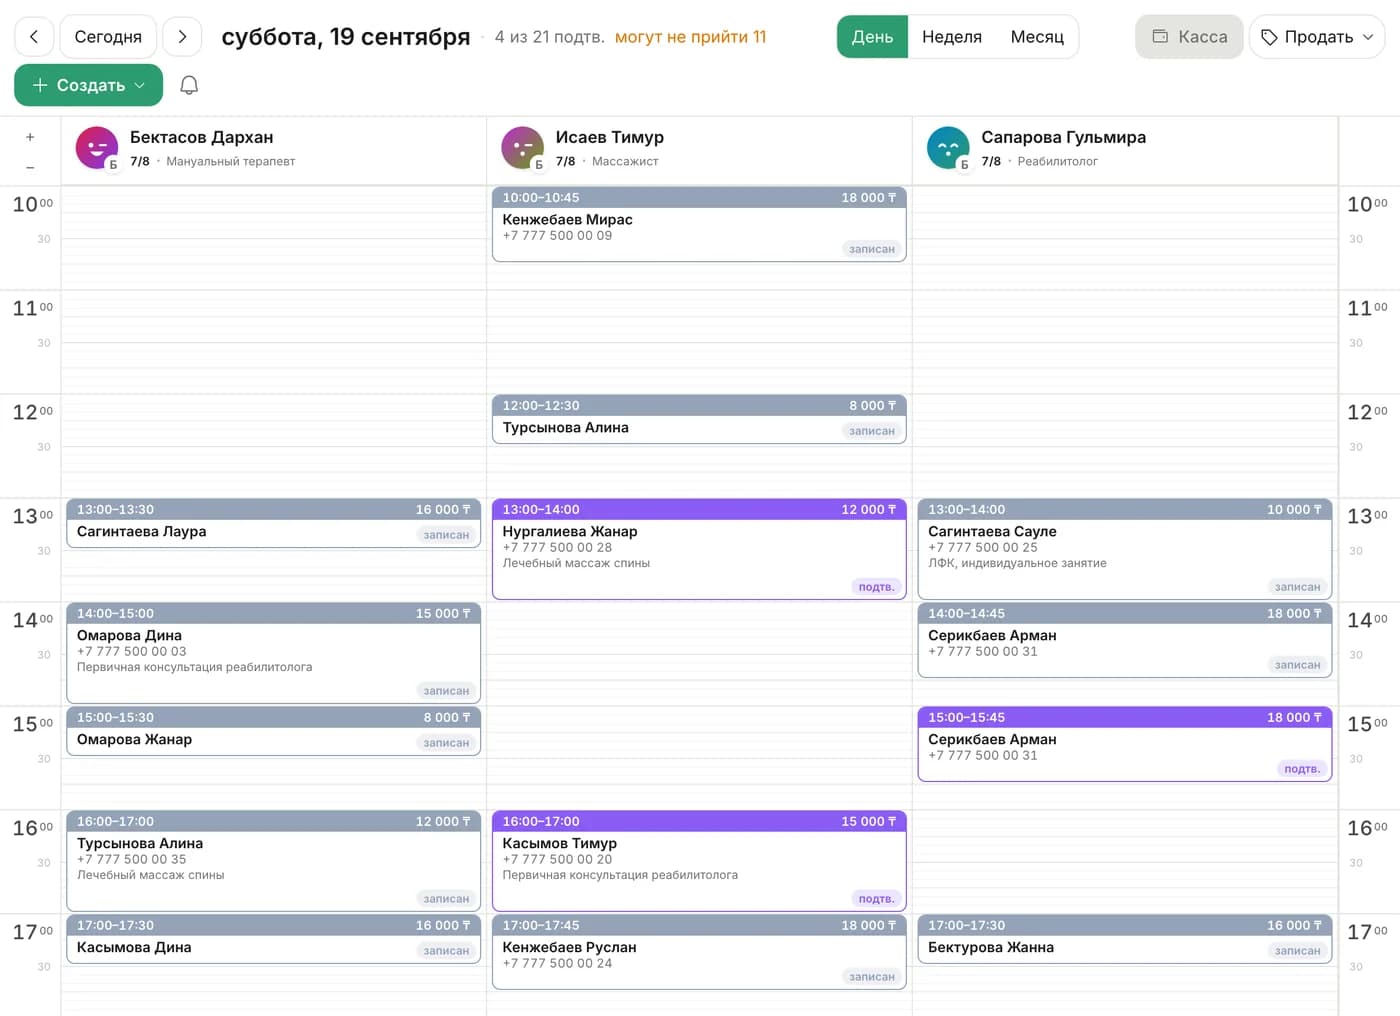Open Касымова Дина appointment

[273, 939]
